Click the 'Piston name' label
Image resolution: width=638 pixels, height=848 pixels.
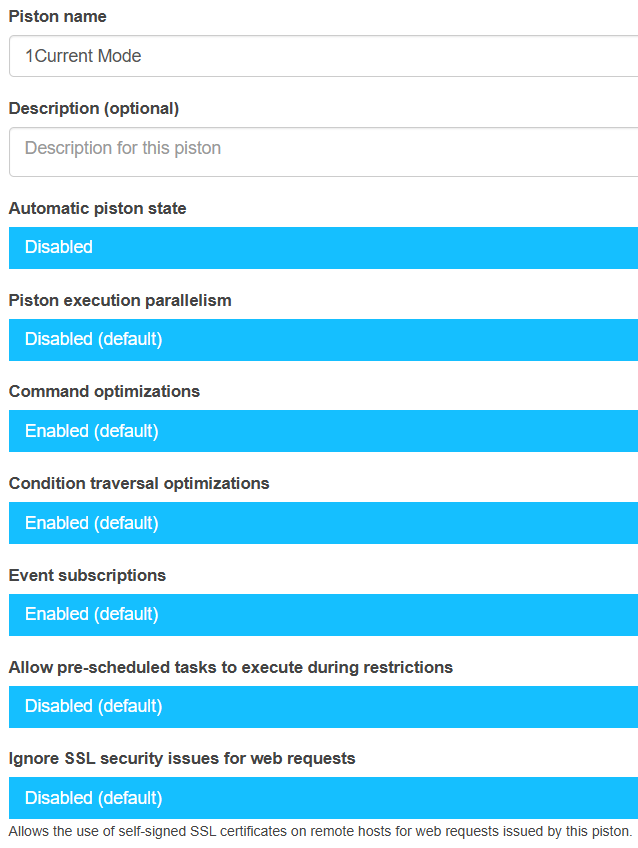pyautogui.click(x=57, y=16)
